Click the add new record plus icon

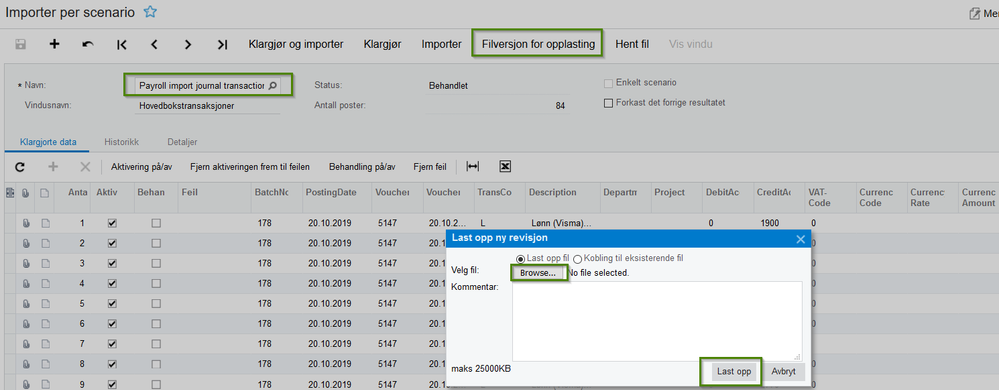coord(55,44)
